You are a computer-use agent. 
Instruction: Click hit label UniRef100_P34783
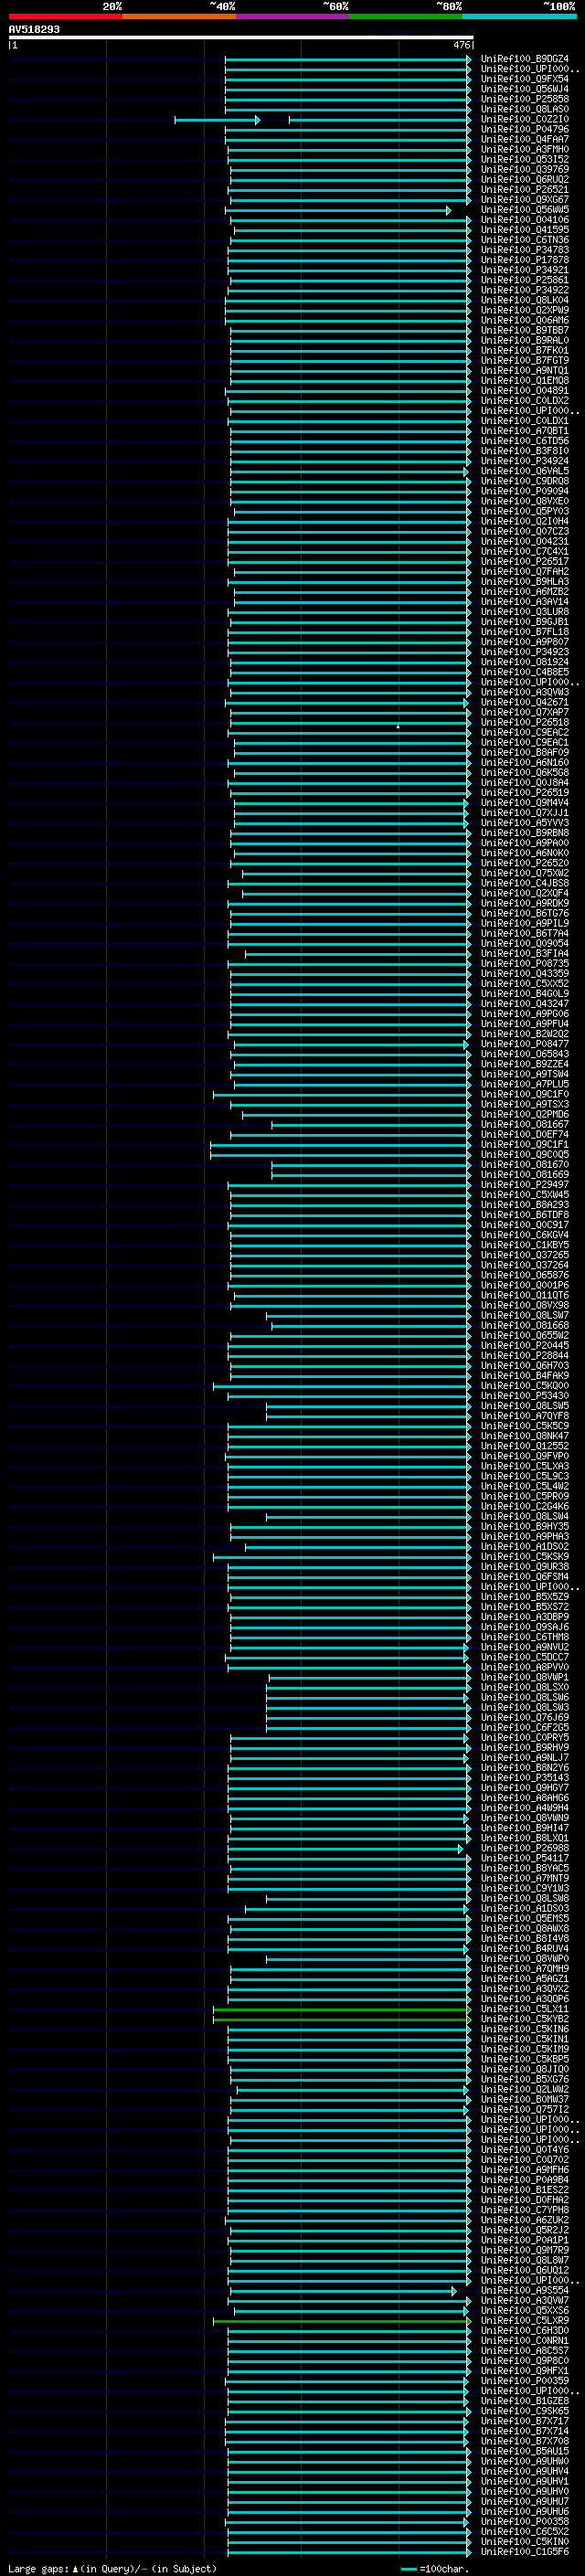coord(525,249)
